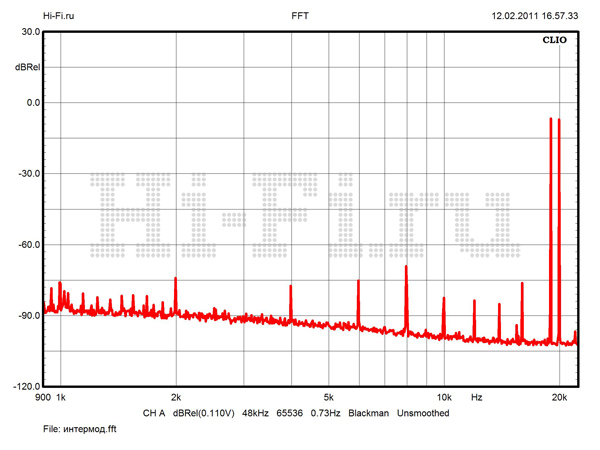Click the 5k frequency axis label
This screenshot has height=450, width=600.
pos(328,398)
